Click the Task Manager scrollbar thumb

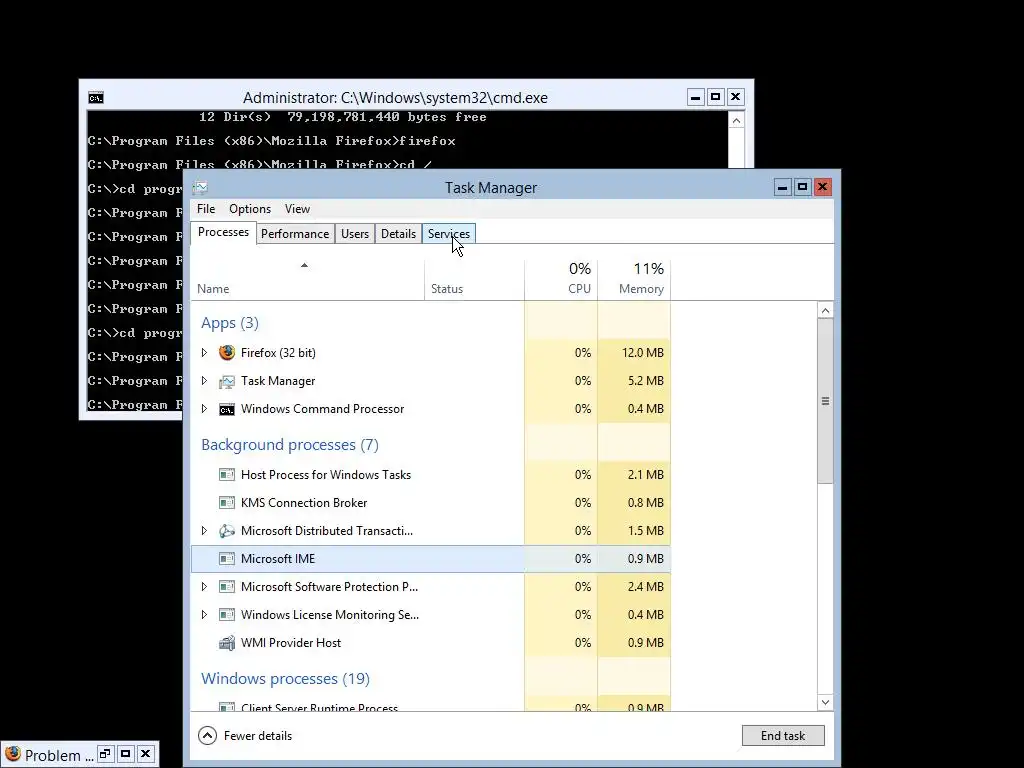[825, 401]
